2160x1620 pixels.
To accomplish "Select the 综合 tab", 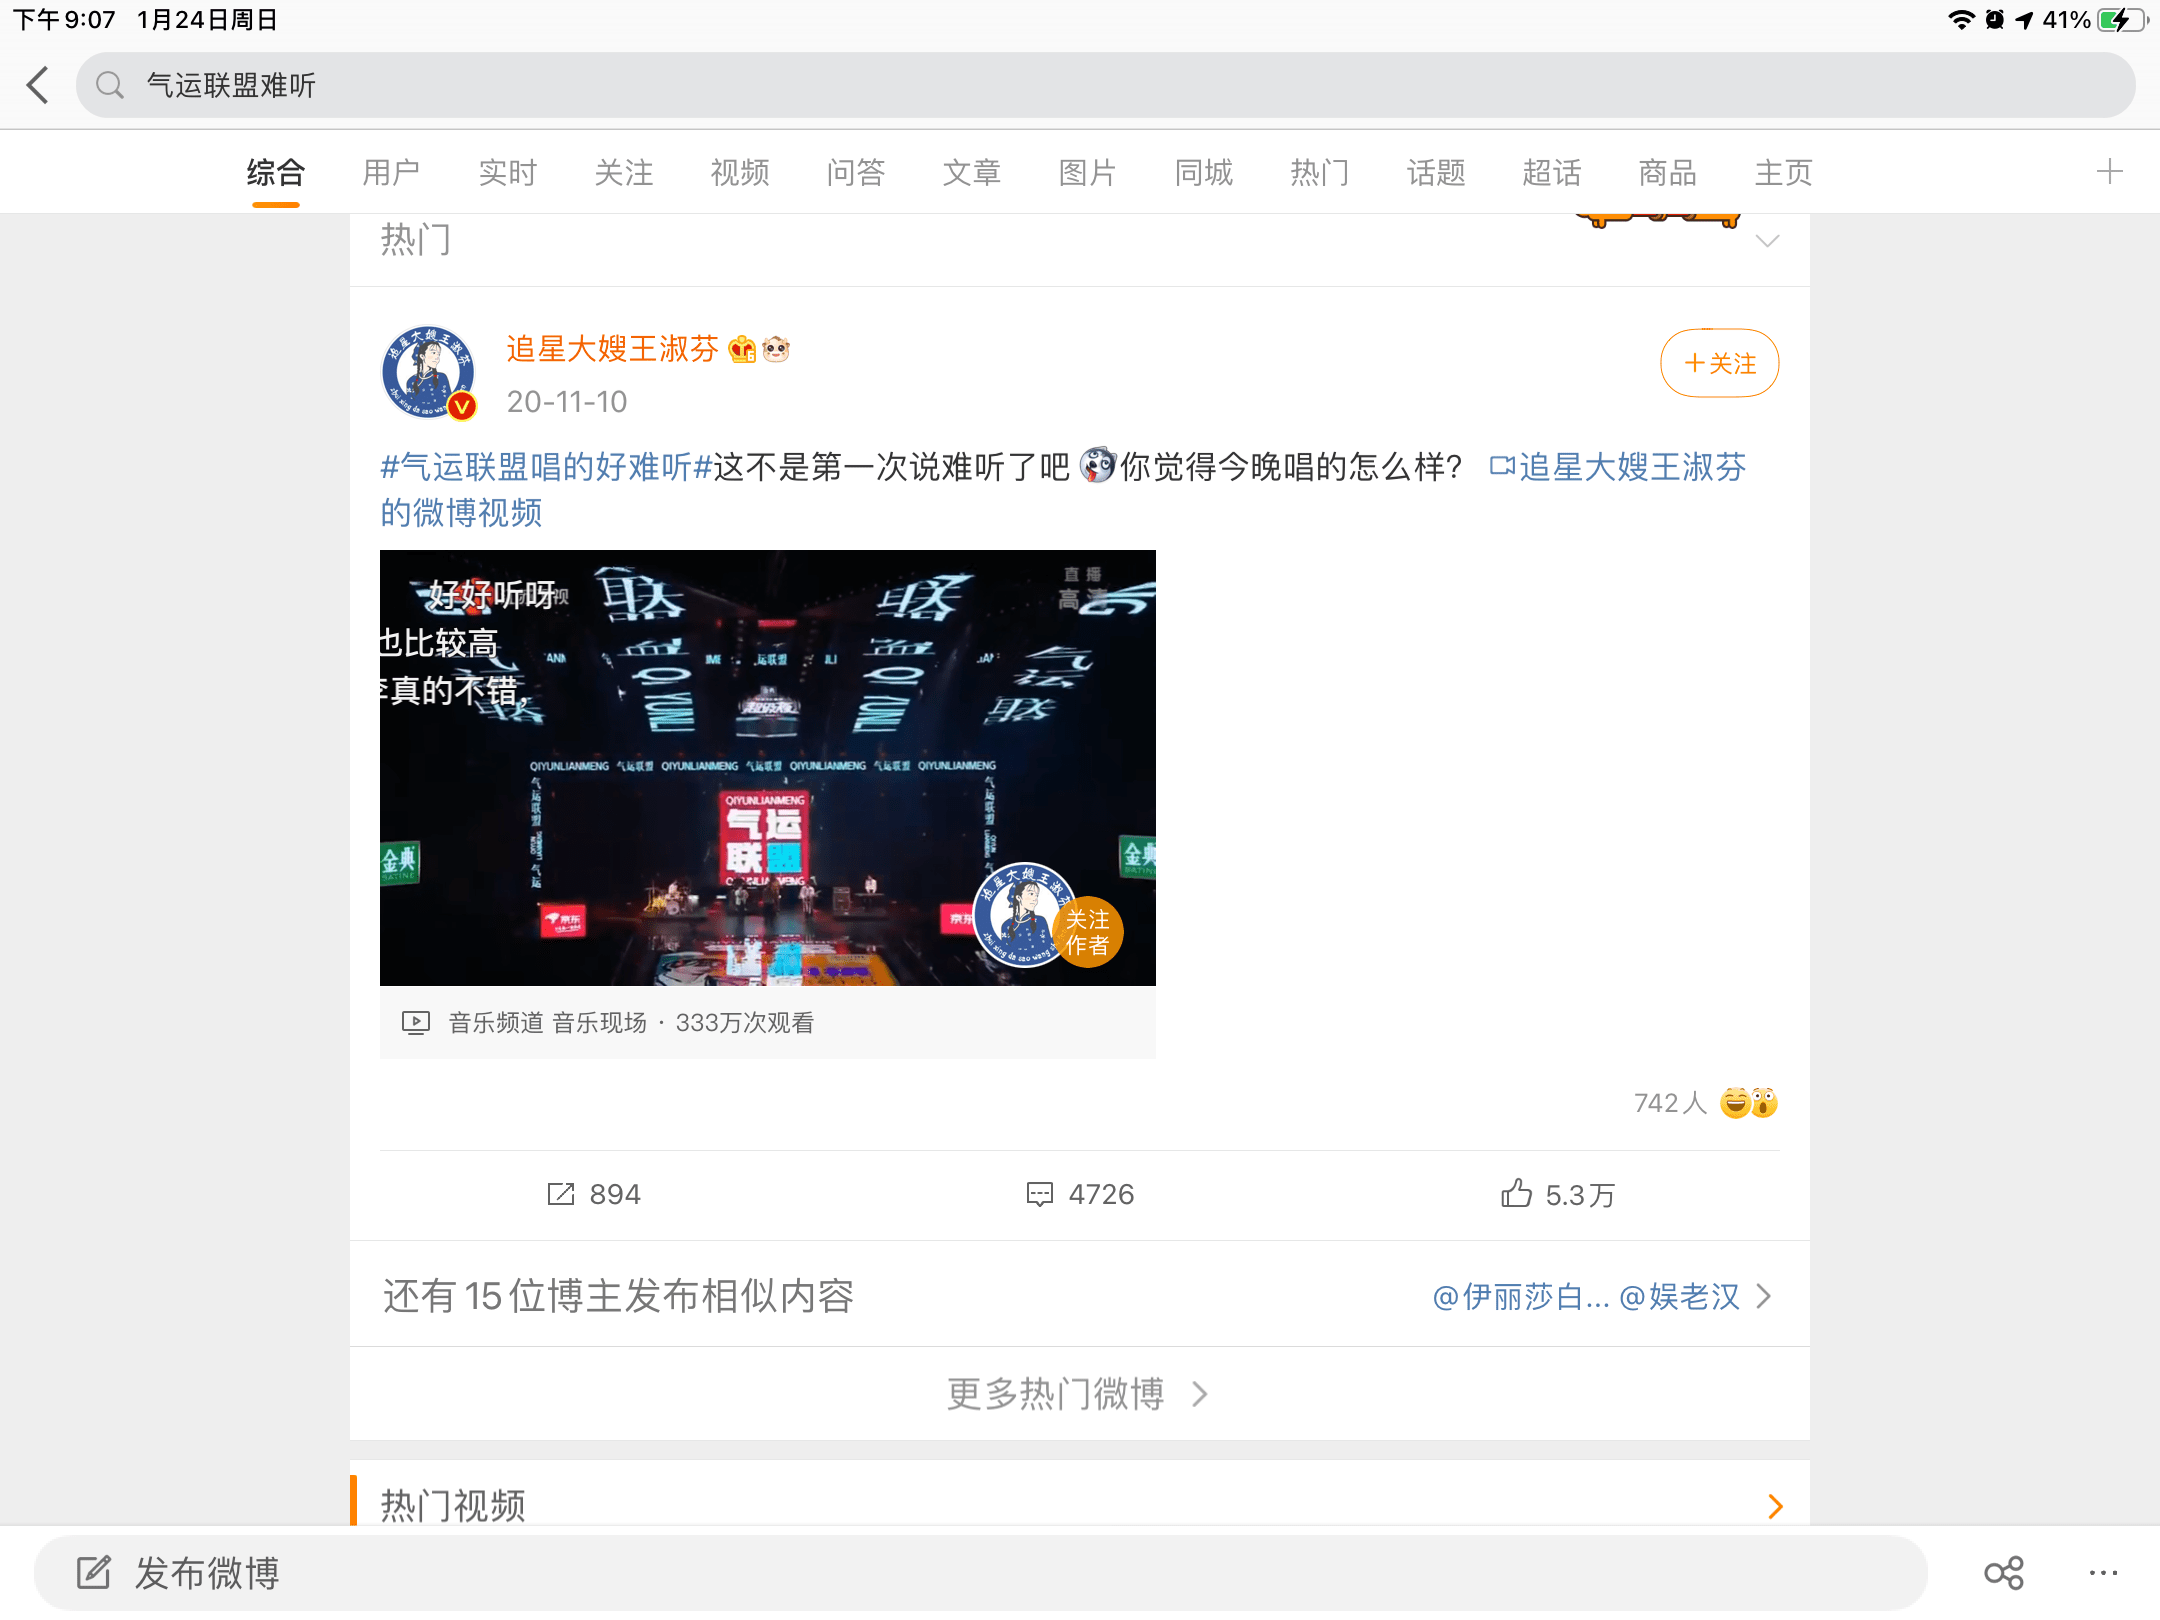I will point(276,172).
